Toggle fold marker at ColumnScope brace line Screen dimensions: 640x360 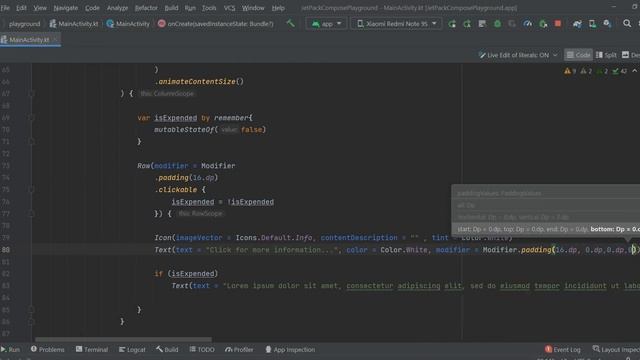pos(31,93)
